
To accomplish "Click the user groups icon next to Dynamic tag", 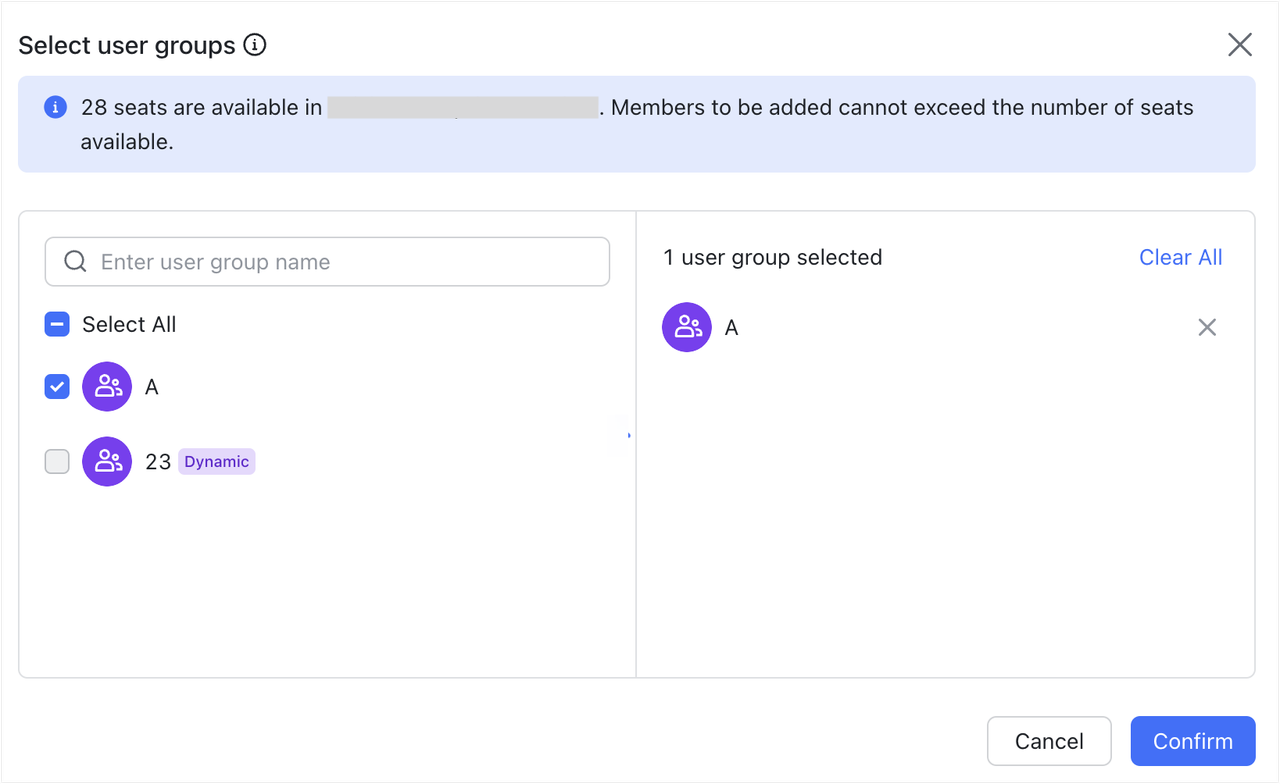I will click(107, 461).
